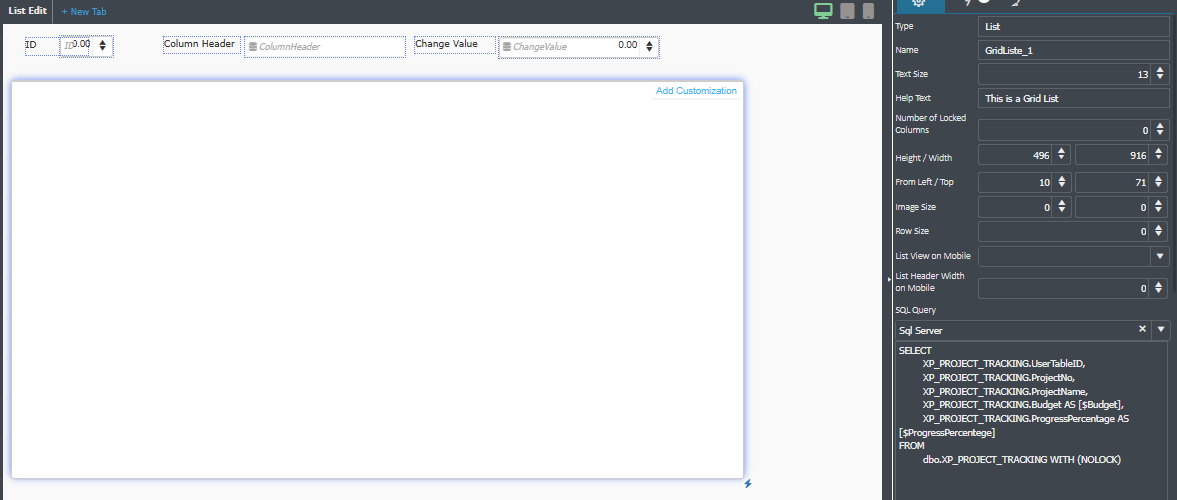This screenshot has width=1177, height=500.
Task: Switch to phone device preview
Action: pyautogui.click(x=868, y=11)
